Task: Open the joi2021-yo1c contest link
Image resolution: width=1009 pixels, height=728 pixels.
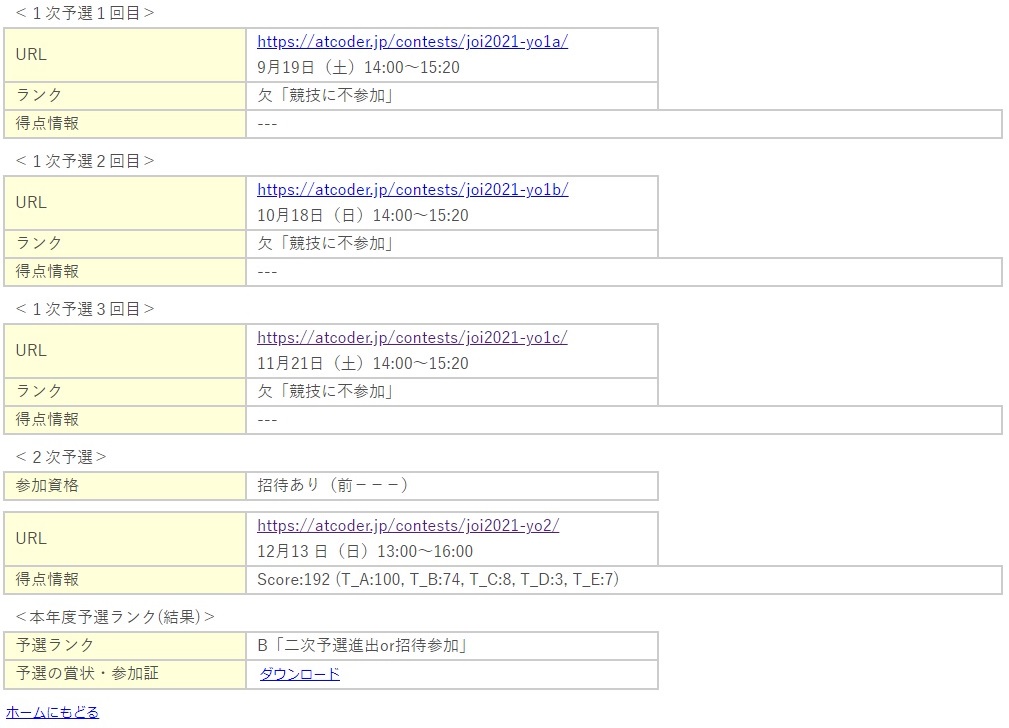Action: (x=412, y=338)
